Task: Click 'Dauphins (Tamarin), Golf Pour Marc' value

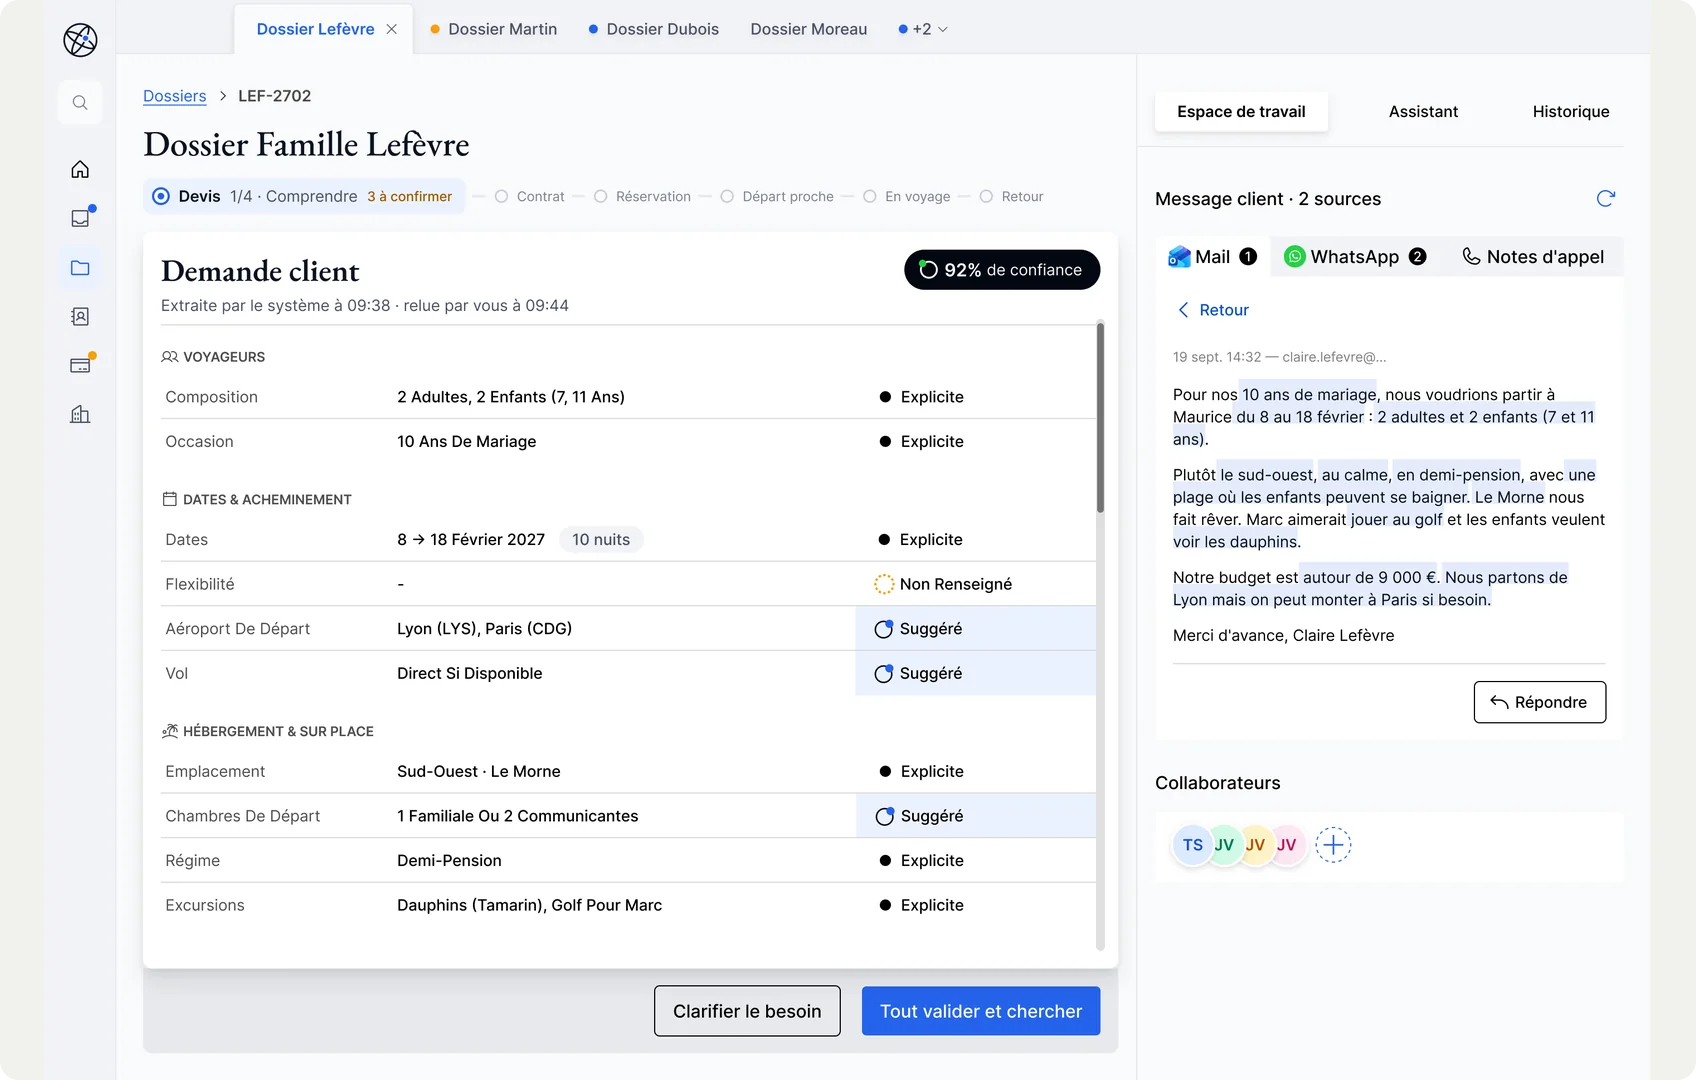Action: coord(530,905)
